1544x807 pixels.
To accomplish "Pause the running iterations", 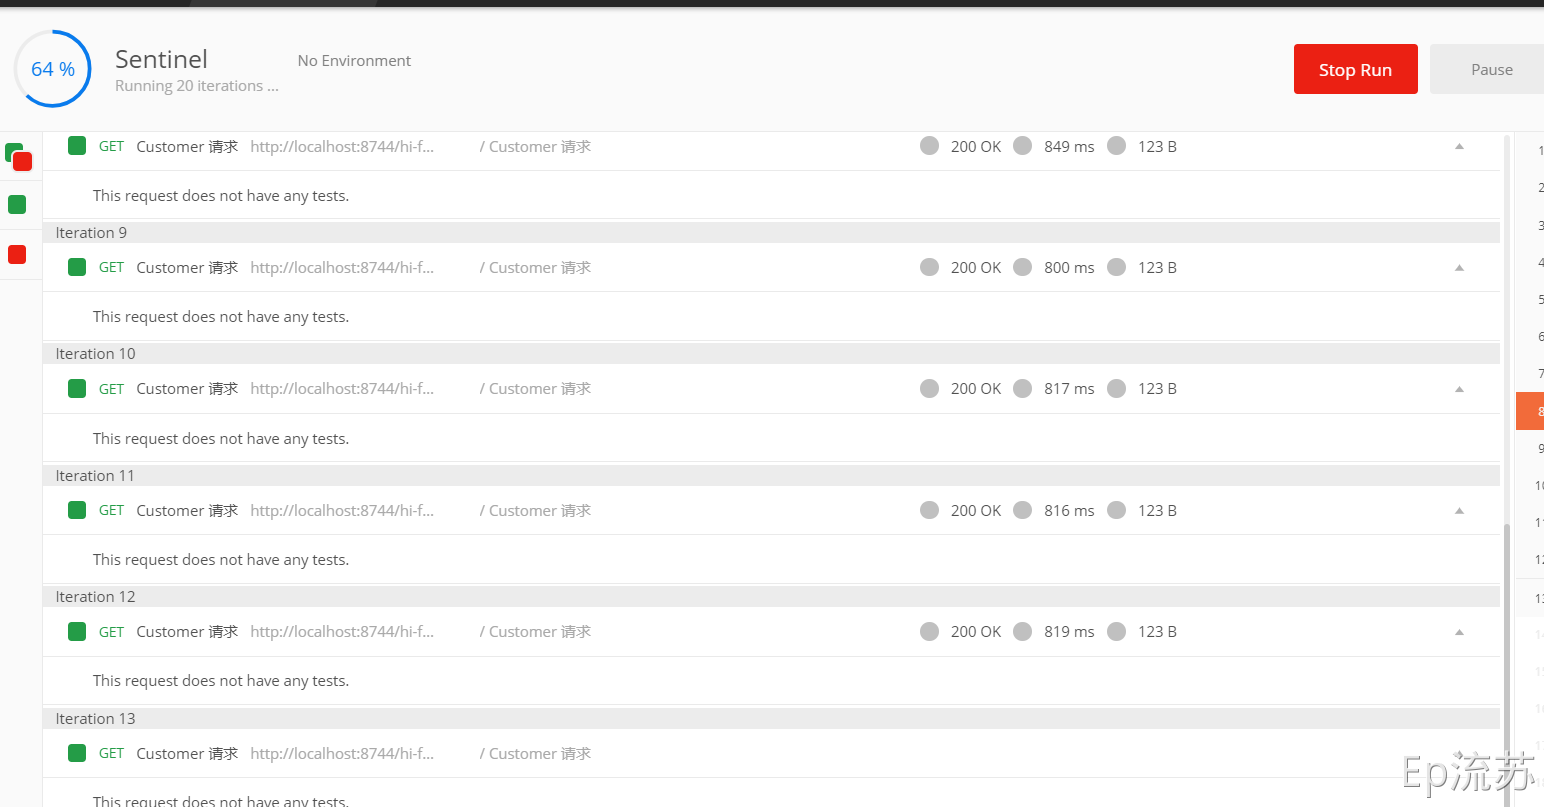I will (1487, 69).
